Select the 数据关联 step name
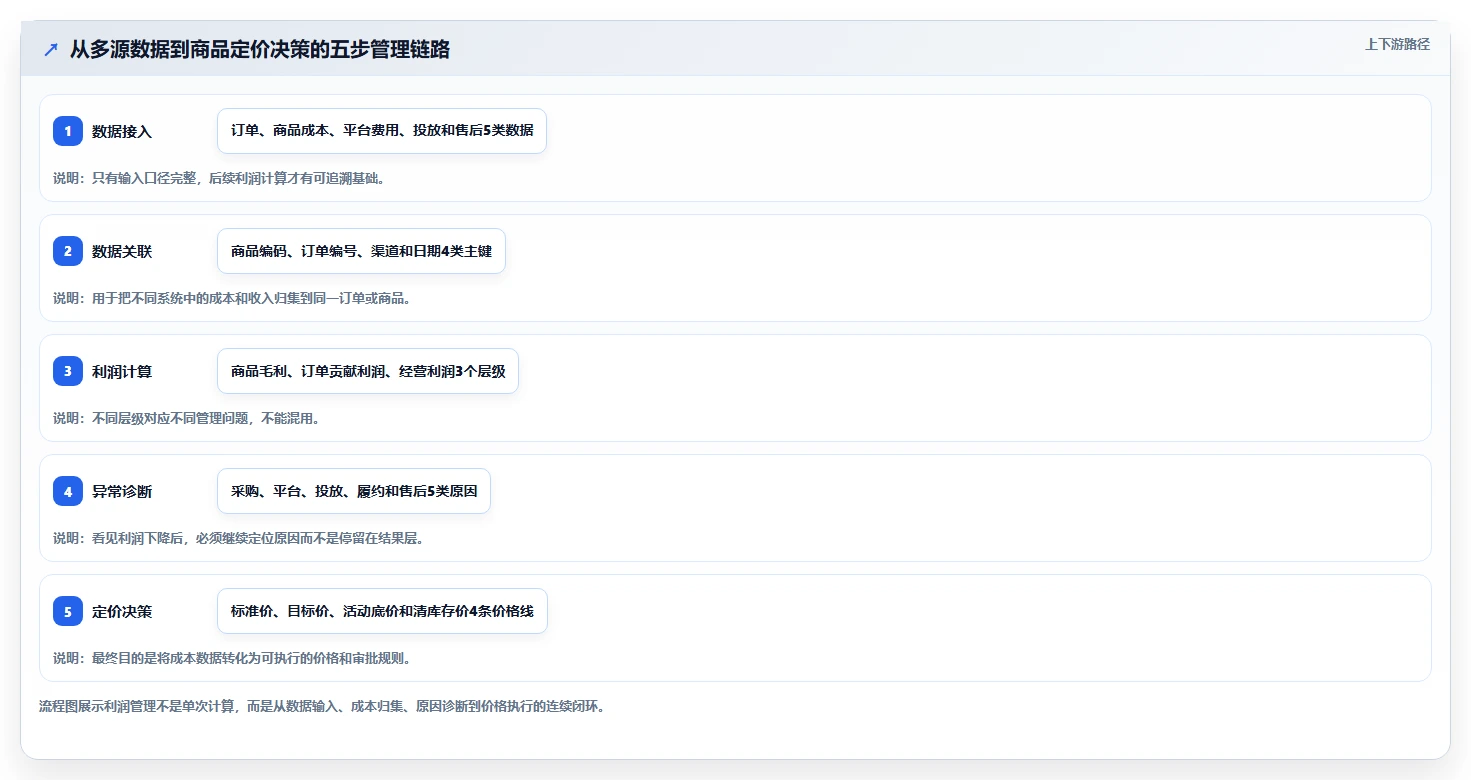The image size is (1471, 780). [122, 251]
